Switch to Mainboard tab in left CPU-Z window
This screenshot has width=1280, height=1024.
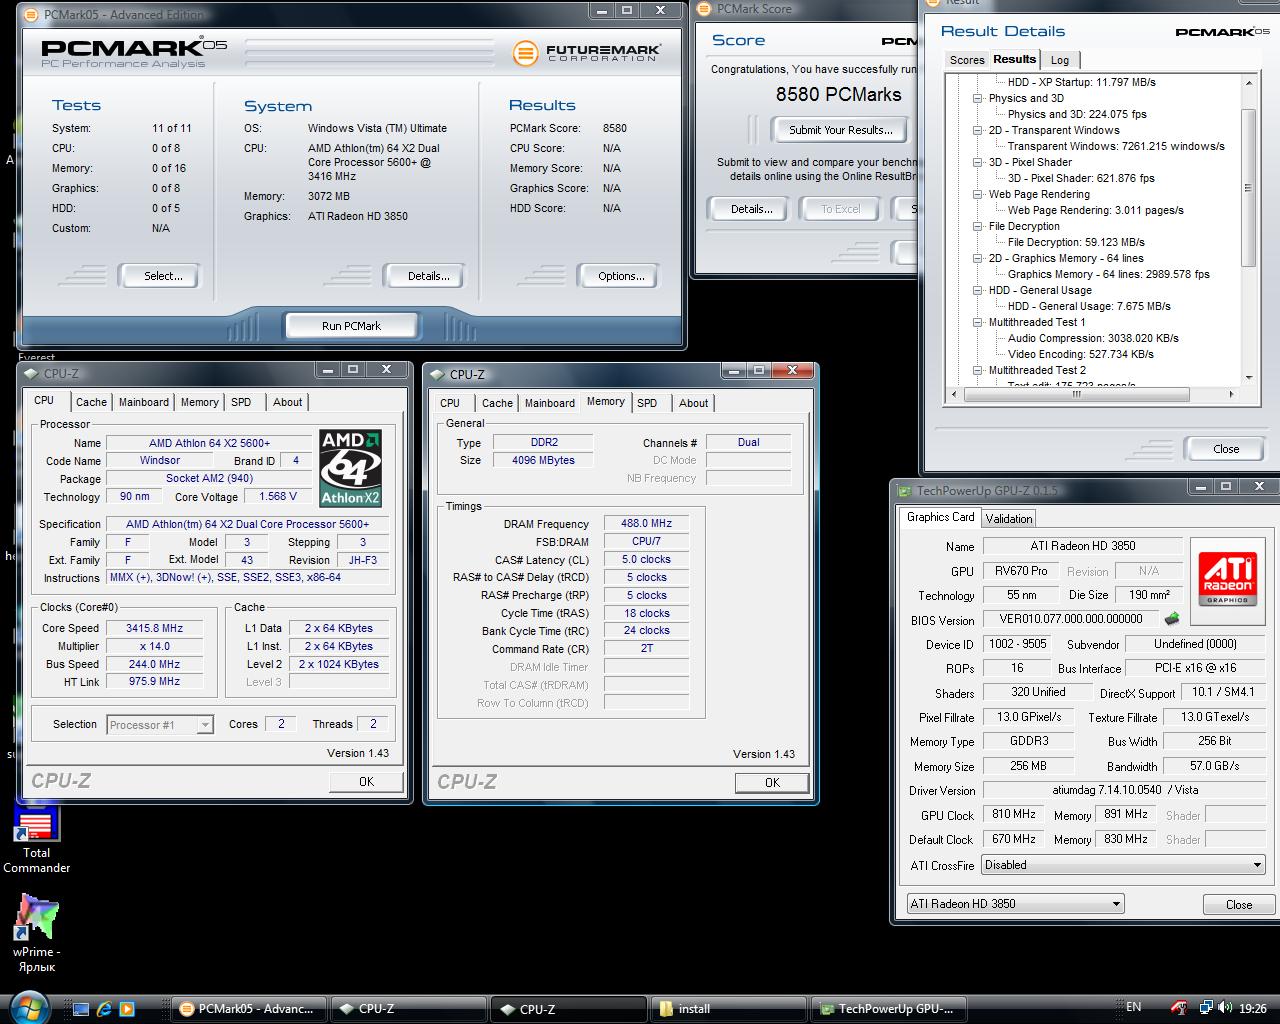click(x=144, y=402)
